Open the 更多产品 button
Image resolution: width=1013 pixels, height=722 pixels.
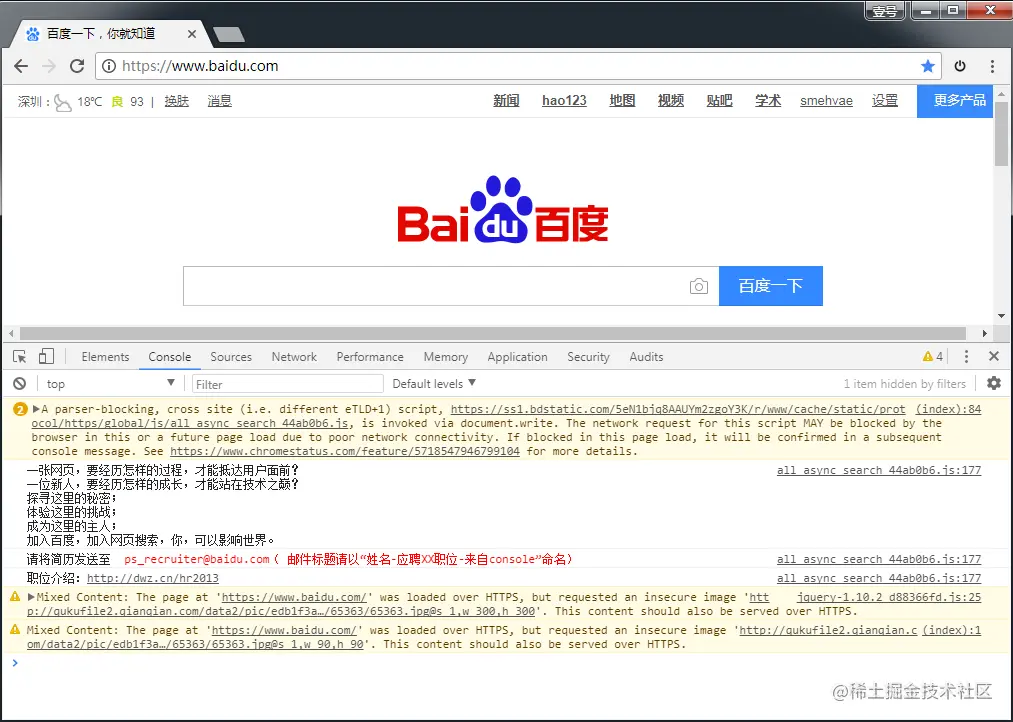[x=955, y=101]
